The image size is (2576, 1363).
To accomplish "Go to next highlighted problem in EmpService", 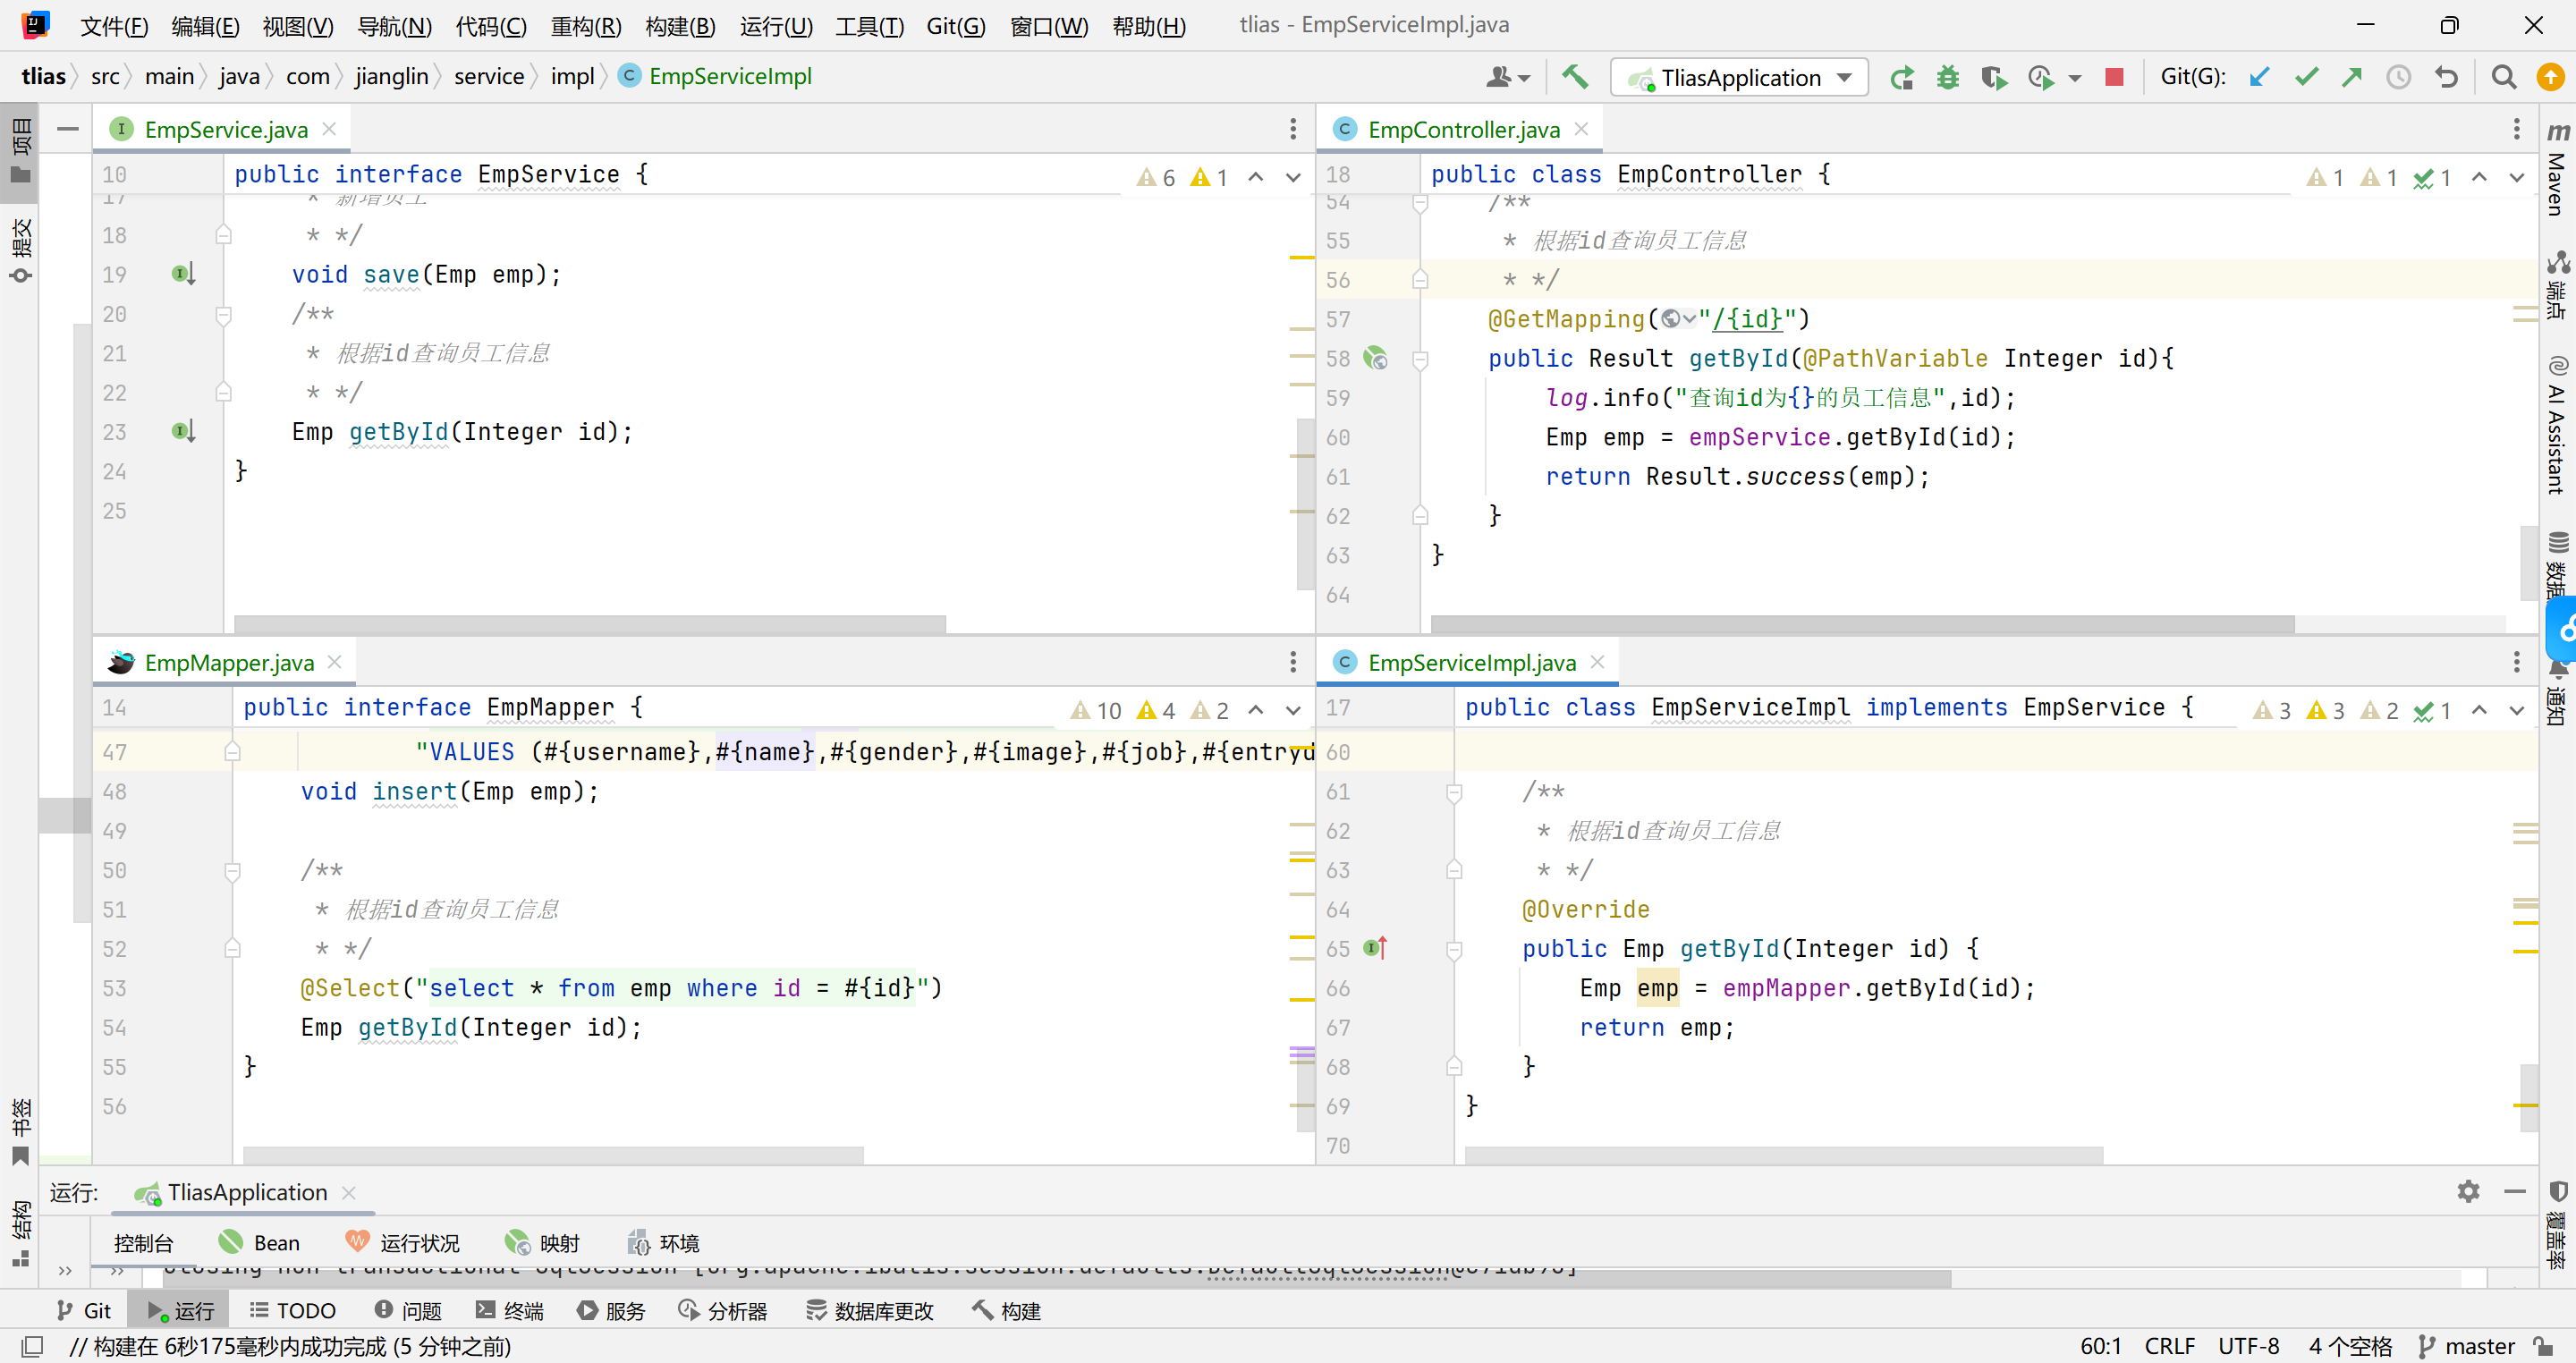I will coord(1293,177).
